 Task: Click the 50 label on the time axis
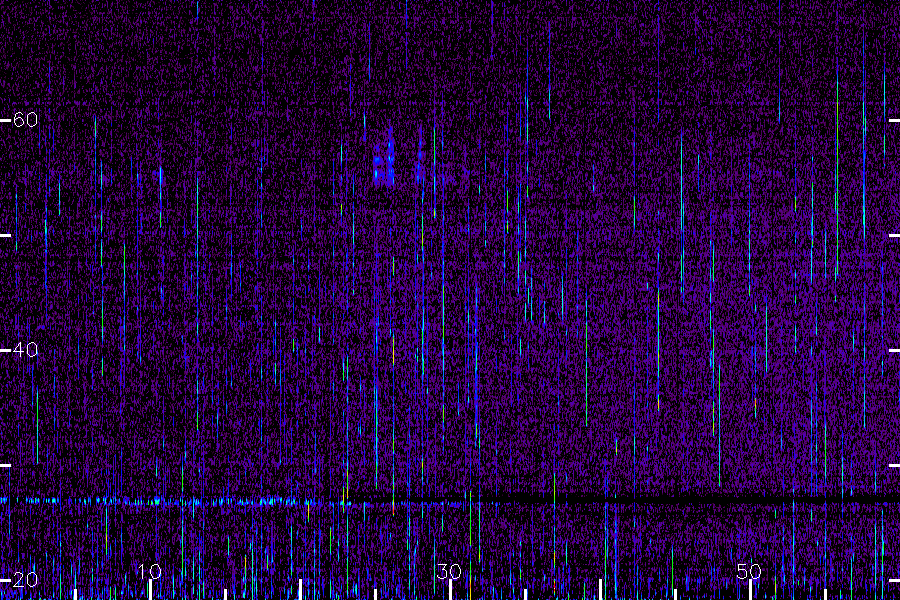pos(749,571)
